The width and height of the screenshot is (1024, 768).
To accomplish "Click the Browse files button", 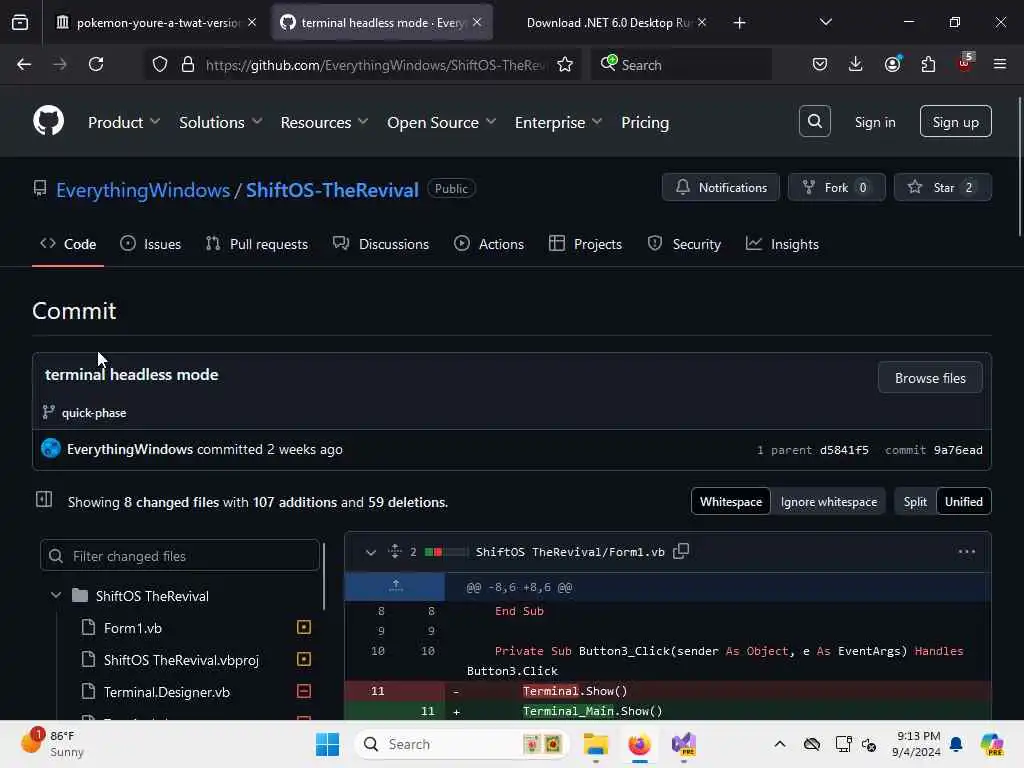I will [930, 378].
